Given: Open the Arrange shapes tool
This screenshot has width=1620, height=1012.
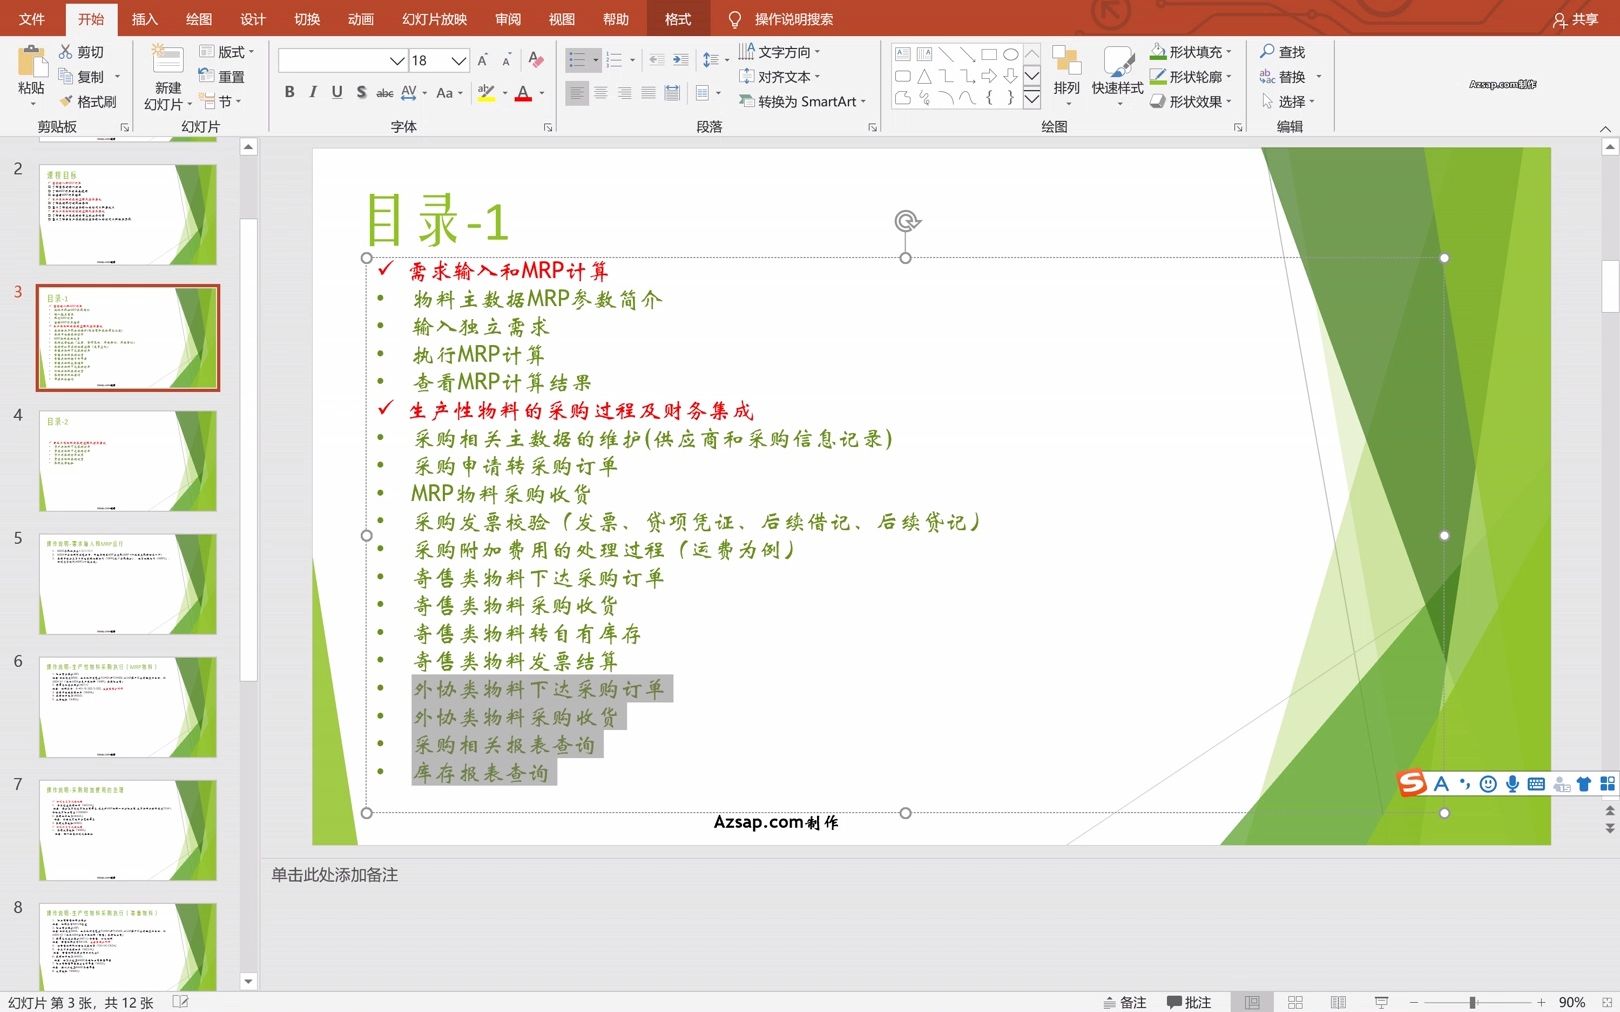Looking at the screenshot, I should click(x=1067, y=77).
